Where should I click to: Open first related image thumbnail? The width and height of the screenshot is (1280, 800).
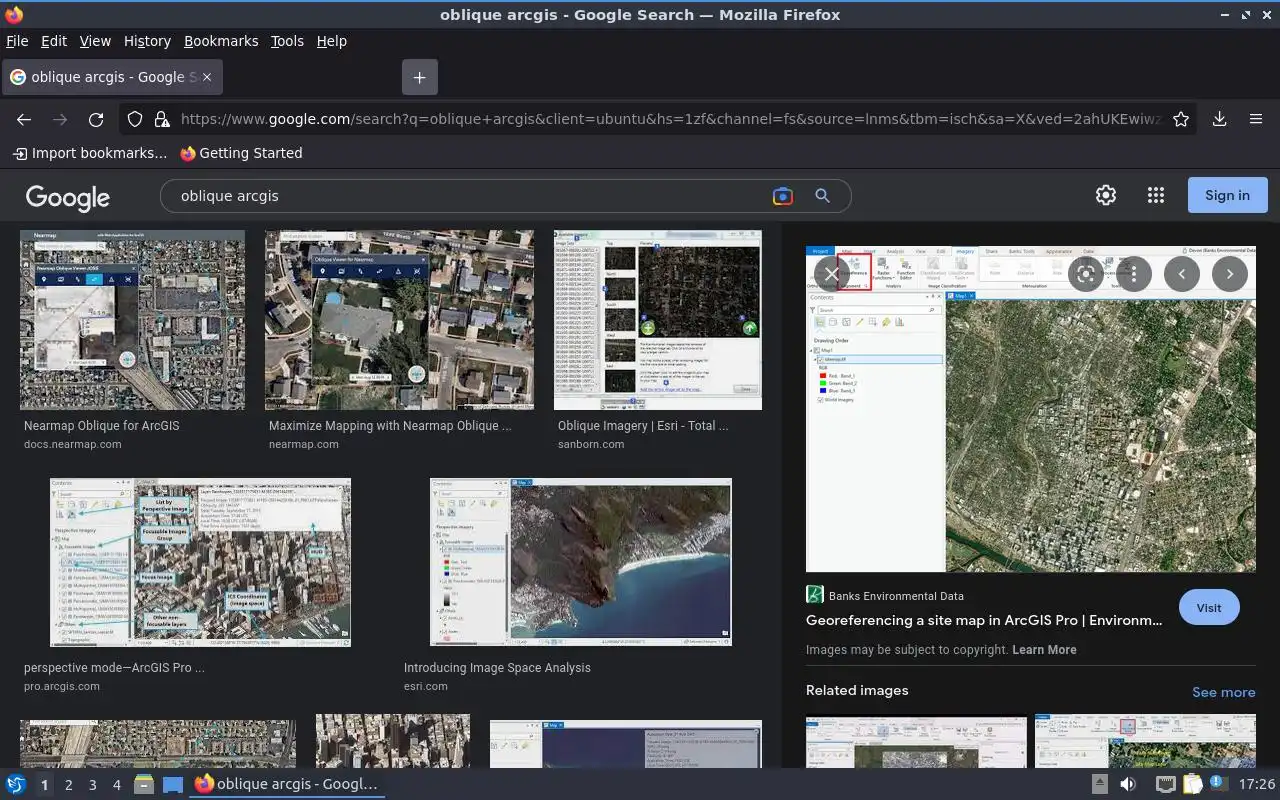[916, 742]
